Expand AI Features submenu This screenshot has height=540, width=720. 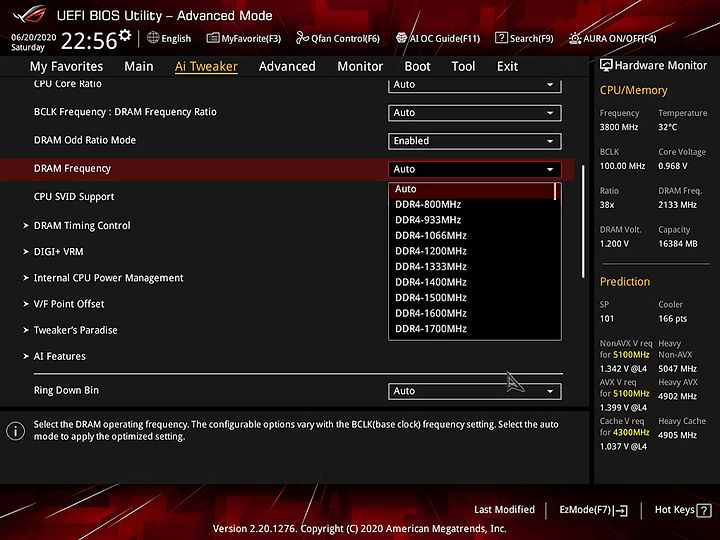(x=54, y=356)
